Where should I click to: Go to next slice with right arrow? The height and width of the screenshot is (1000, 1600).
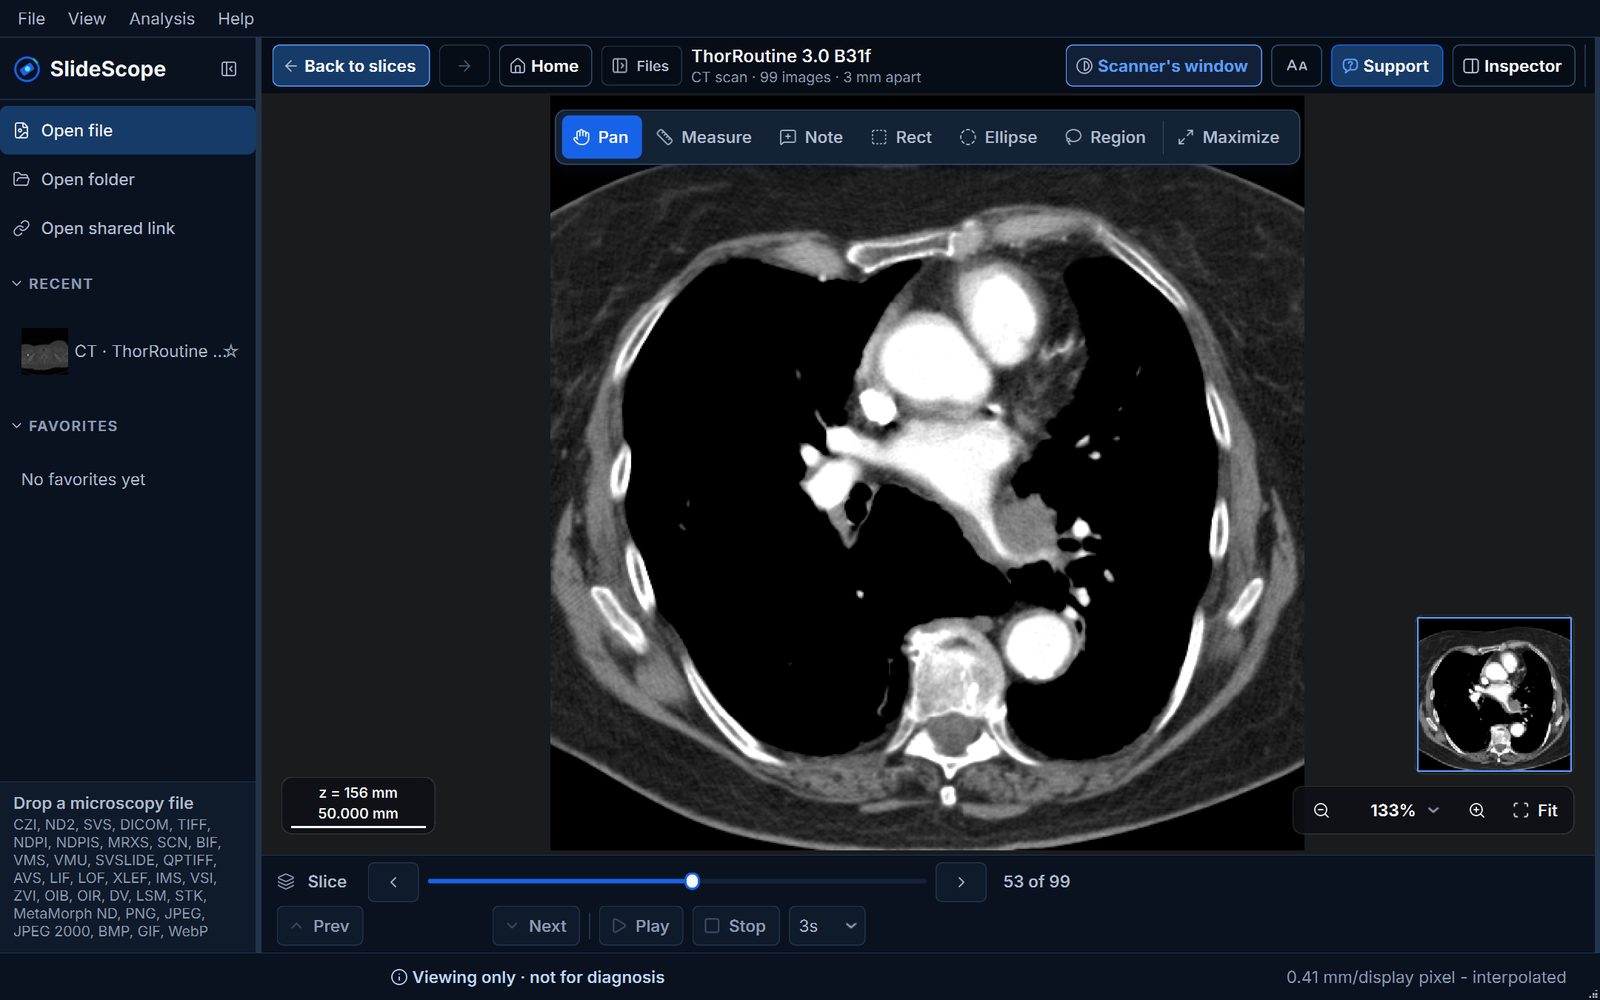(961, 882)
